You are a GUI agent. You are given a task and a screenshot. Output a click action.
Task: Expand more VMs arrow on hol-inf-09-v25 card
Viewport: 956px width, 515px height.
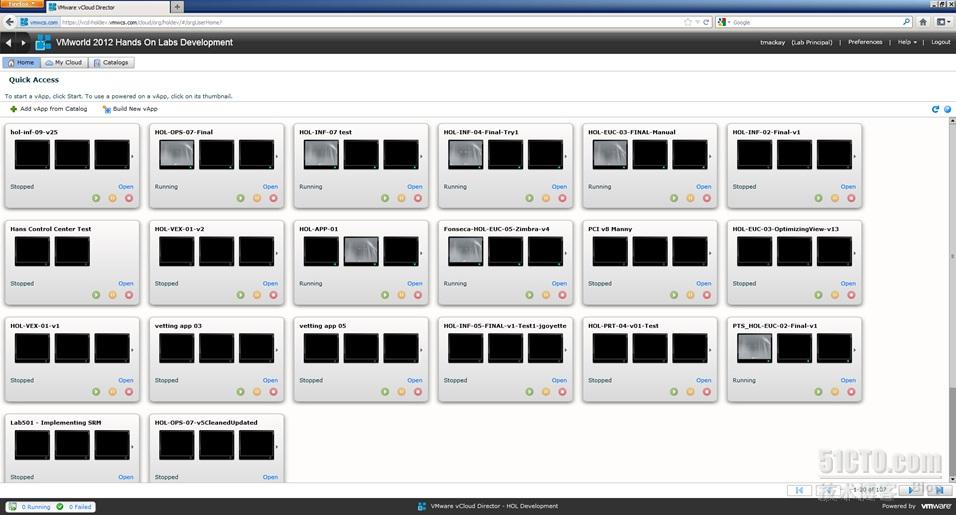132,156
